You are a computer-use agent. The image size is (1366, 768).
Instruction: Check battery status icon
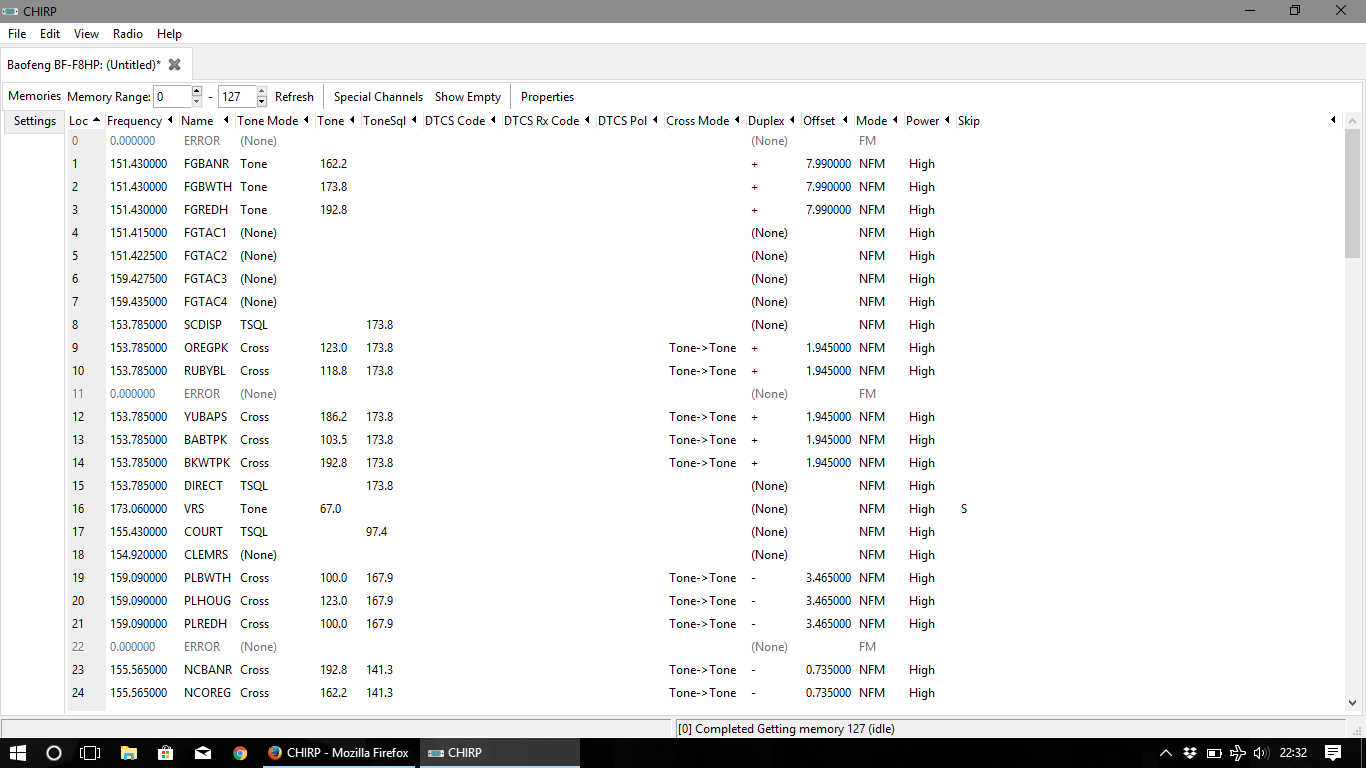point(1213,752)
